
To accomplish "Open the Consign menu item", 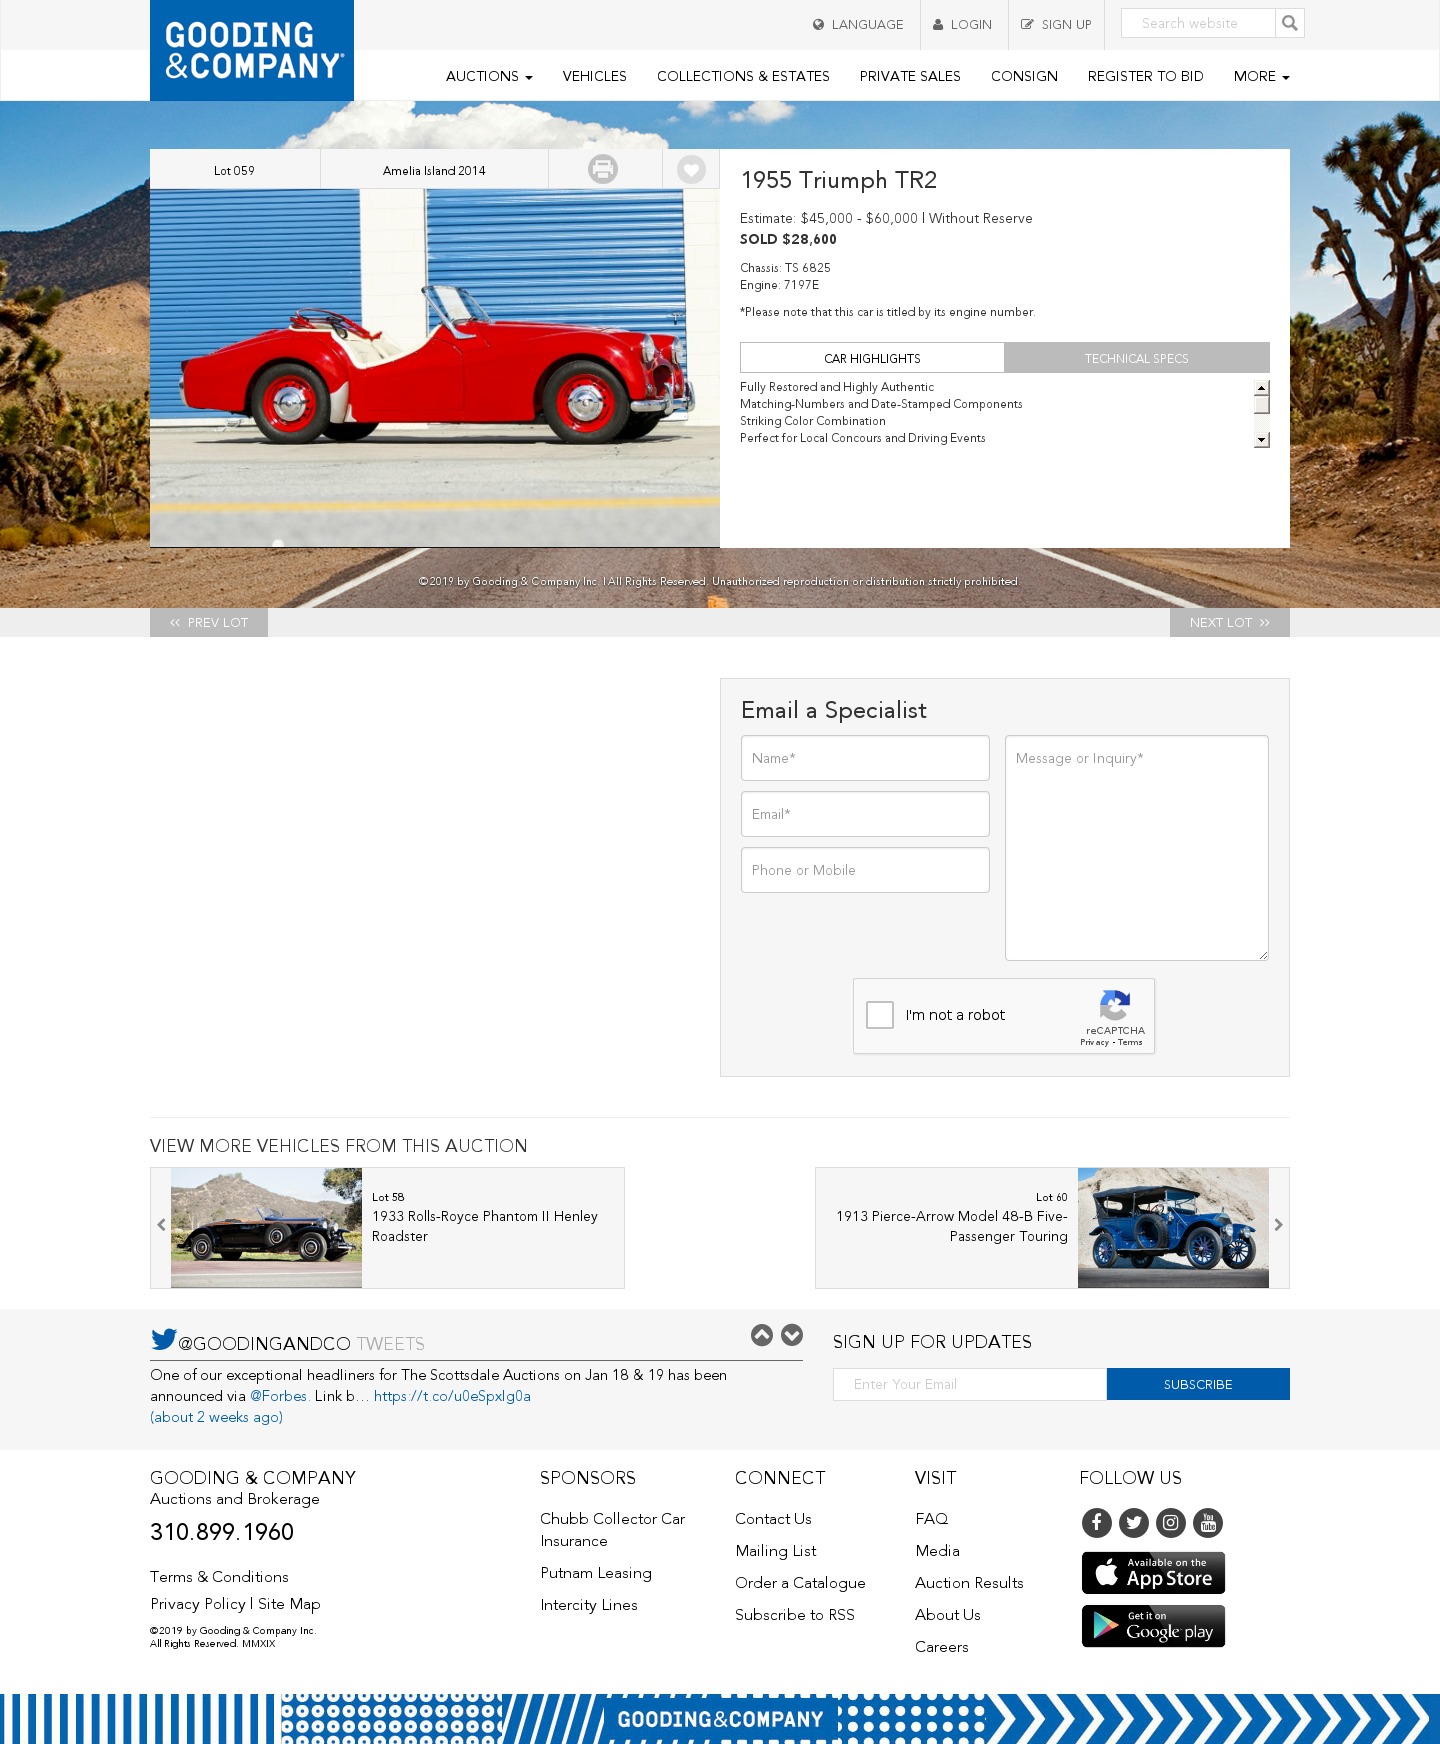I will click(1024, 76).
